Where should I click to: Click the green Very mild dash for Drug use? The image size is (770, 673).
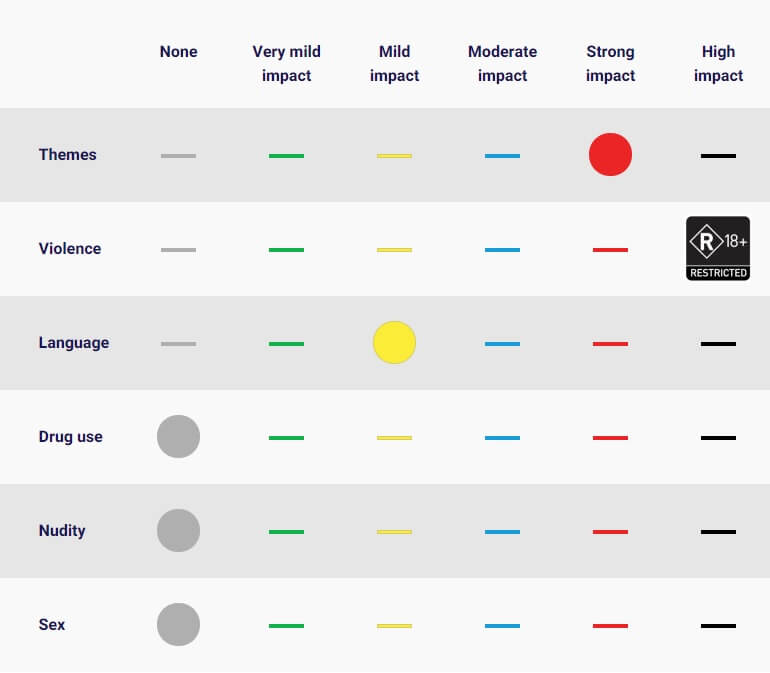286,438
